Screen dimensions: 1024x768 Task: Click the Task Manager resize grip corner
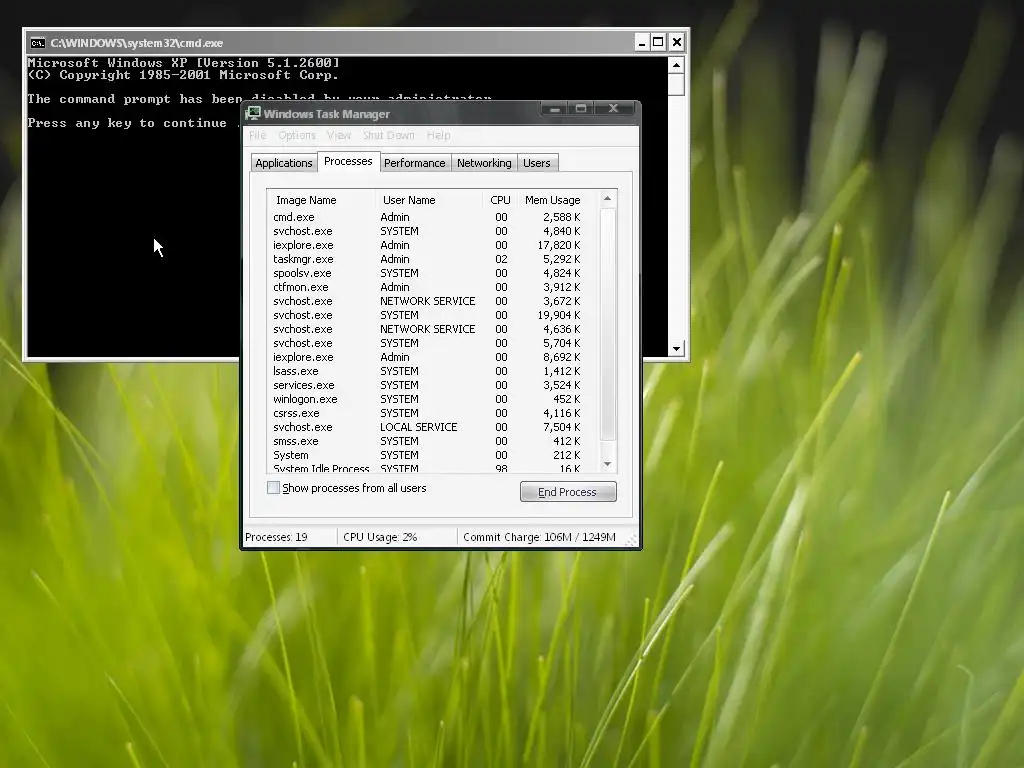click(632, 539)
